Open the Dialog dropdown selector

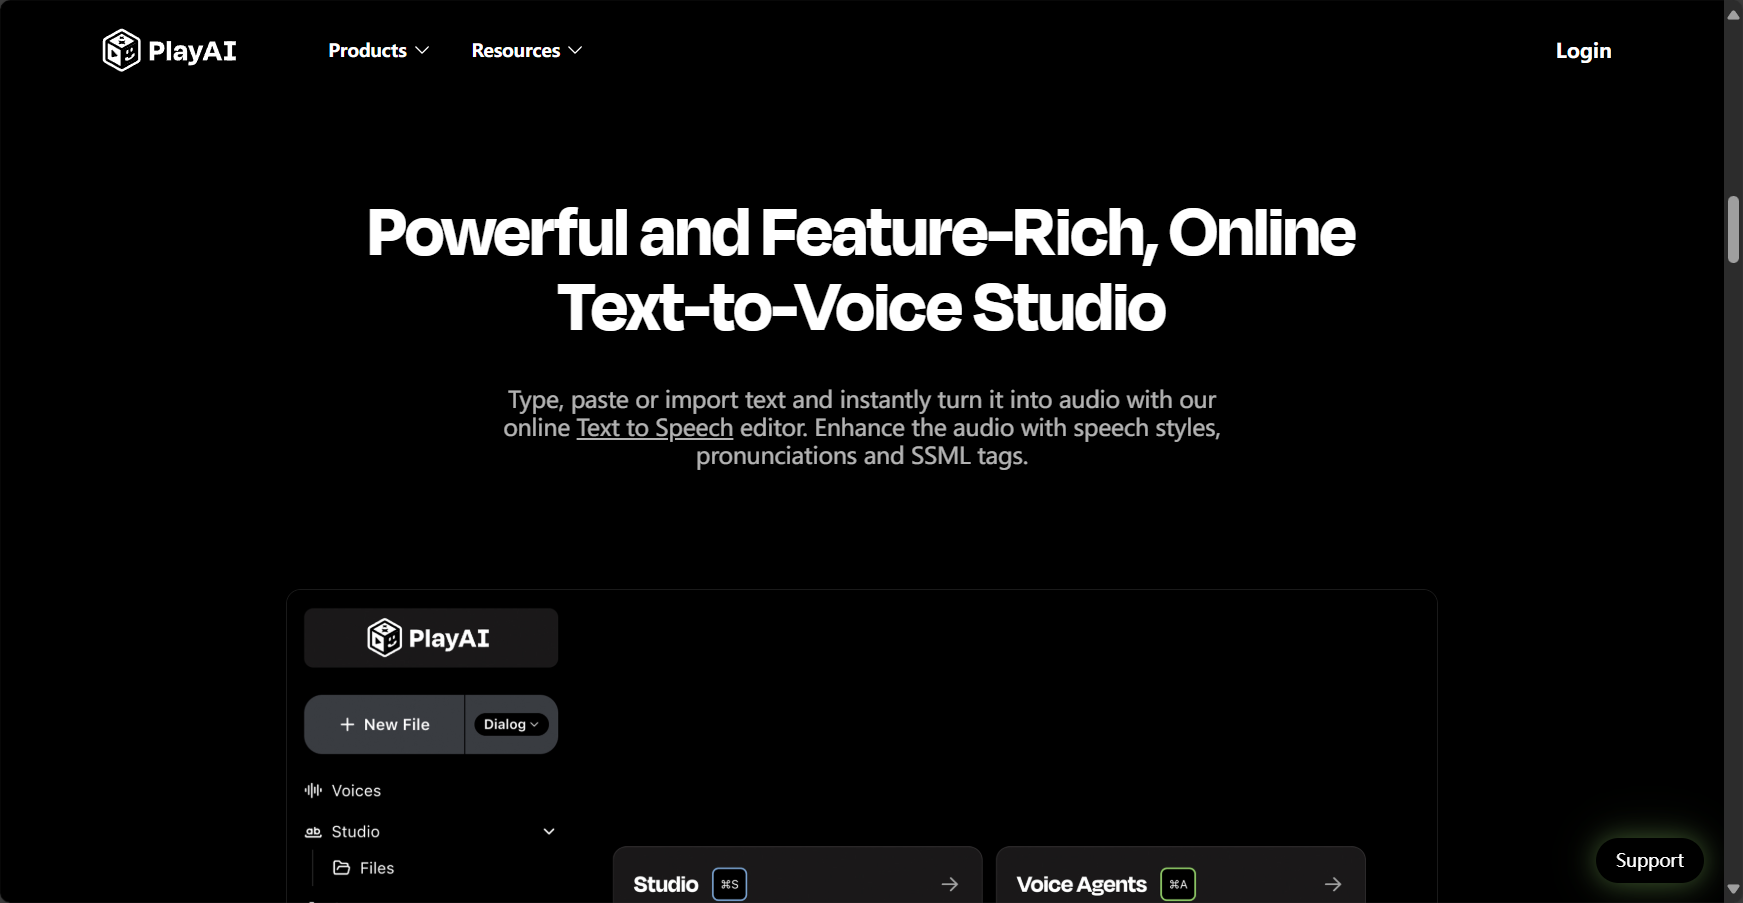click(511, 724)
